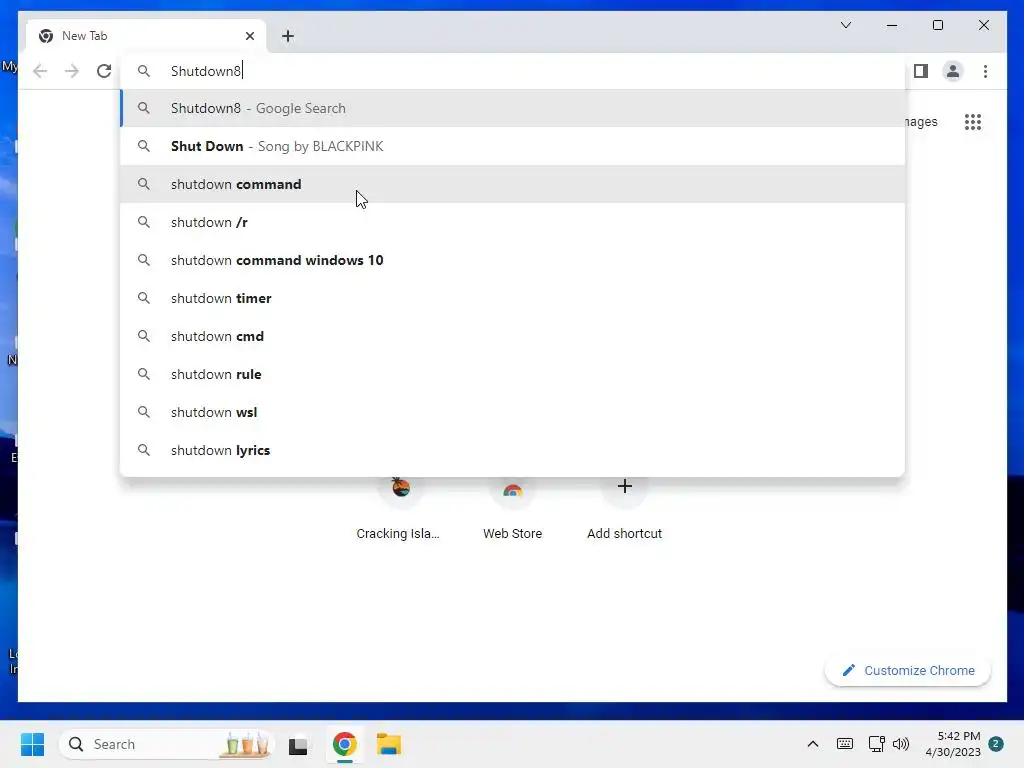This screenshot has height=768, width=1024.
Task: Maximize the Chrome window
Action: coord(938,25)
